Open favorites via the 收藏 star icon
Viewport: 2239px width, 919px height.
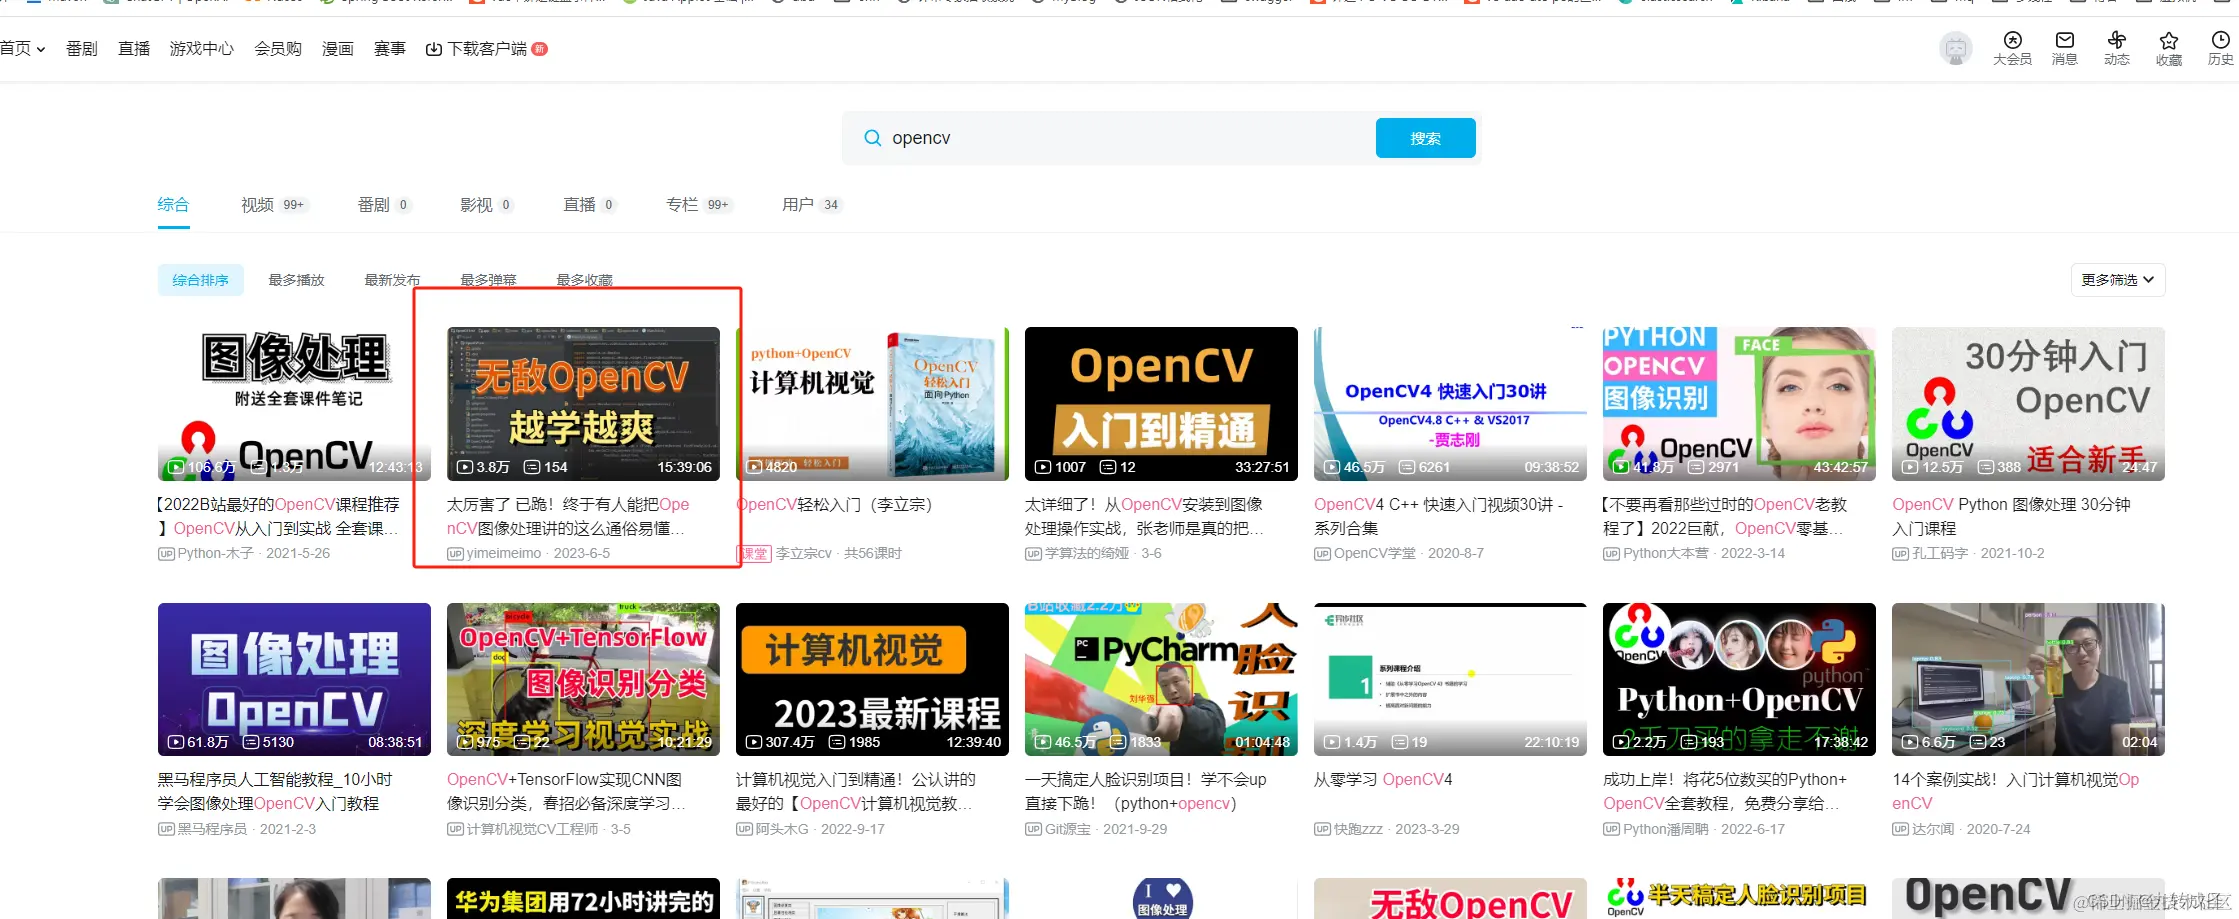click(2169, 42)
